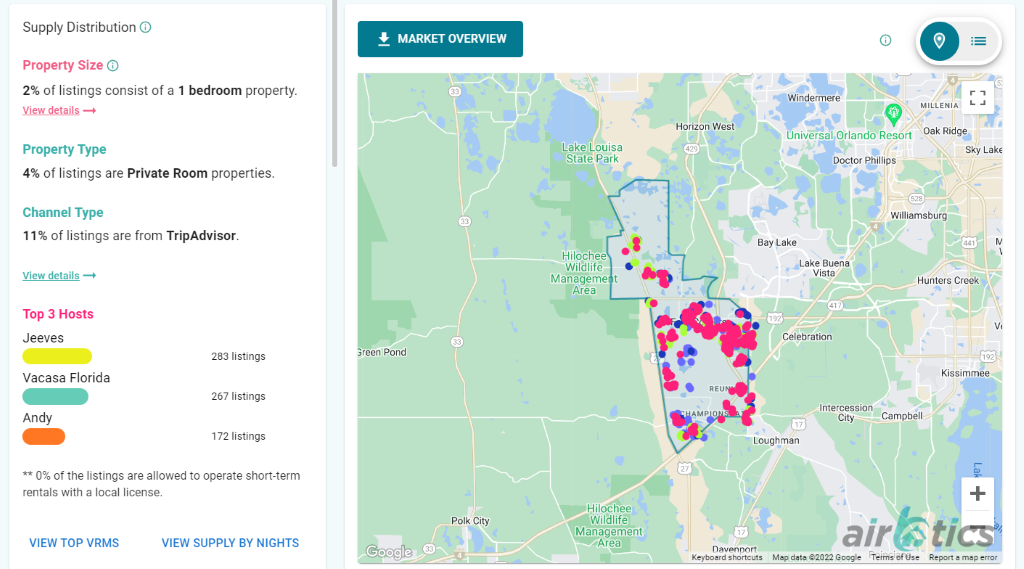Click the 283 listings count
The image size is (1024, 569).
point(238,357)
